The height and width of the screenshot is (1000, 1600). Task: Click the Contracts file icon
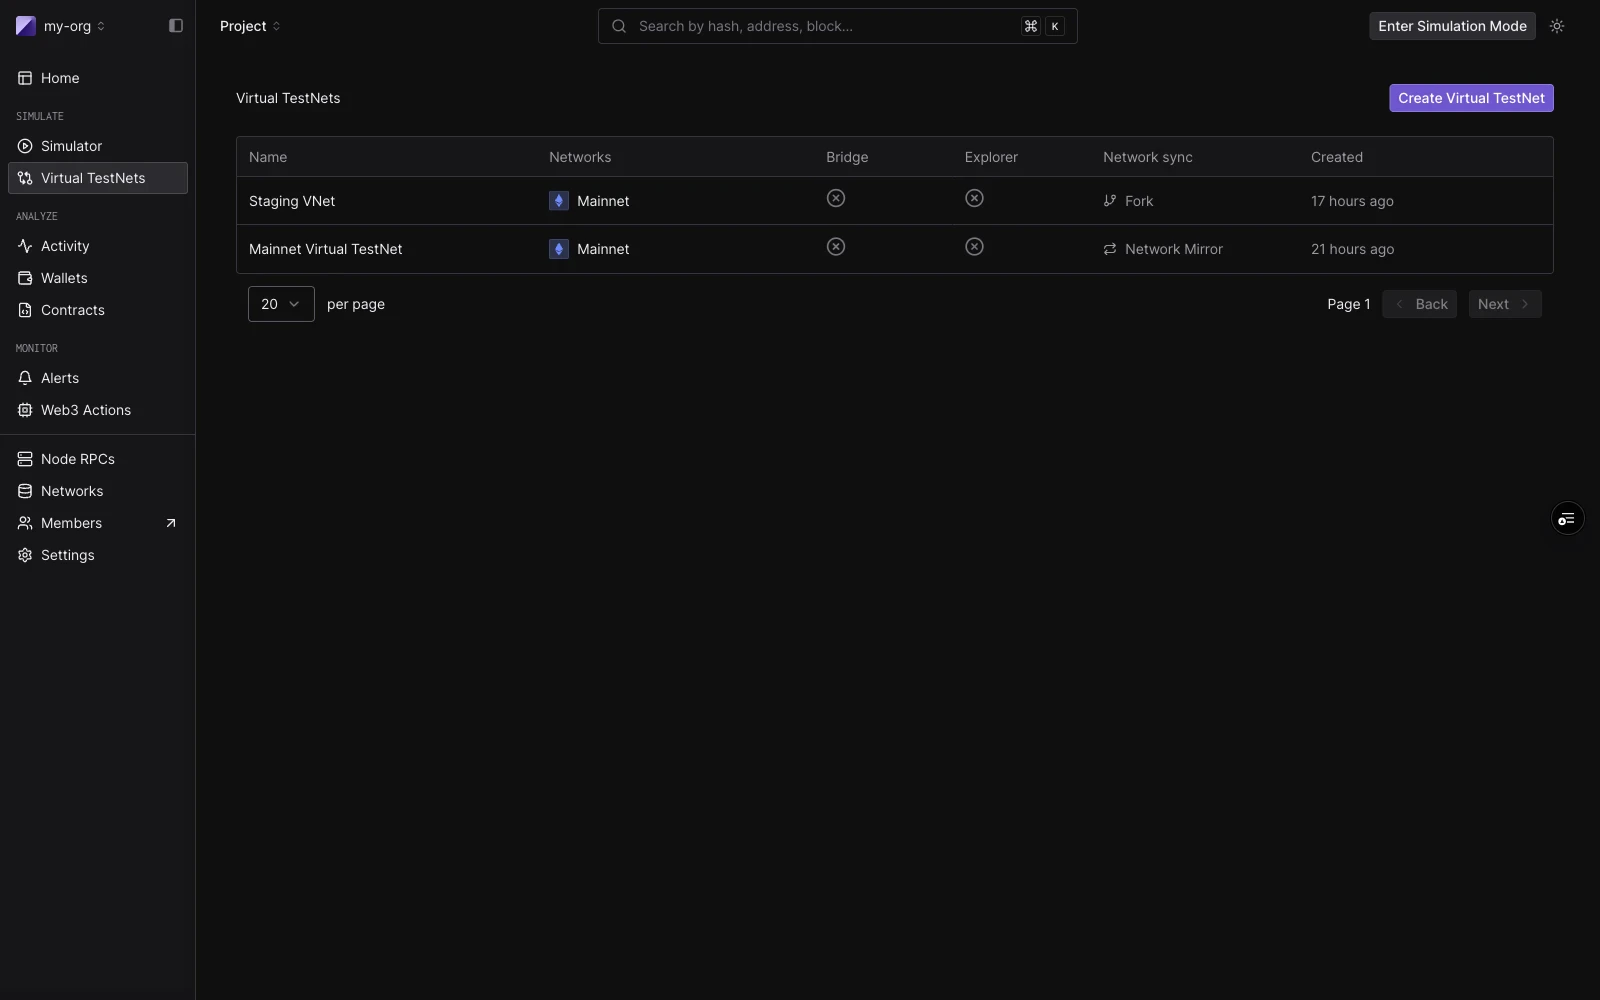click(x=25, y=310)
